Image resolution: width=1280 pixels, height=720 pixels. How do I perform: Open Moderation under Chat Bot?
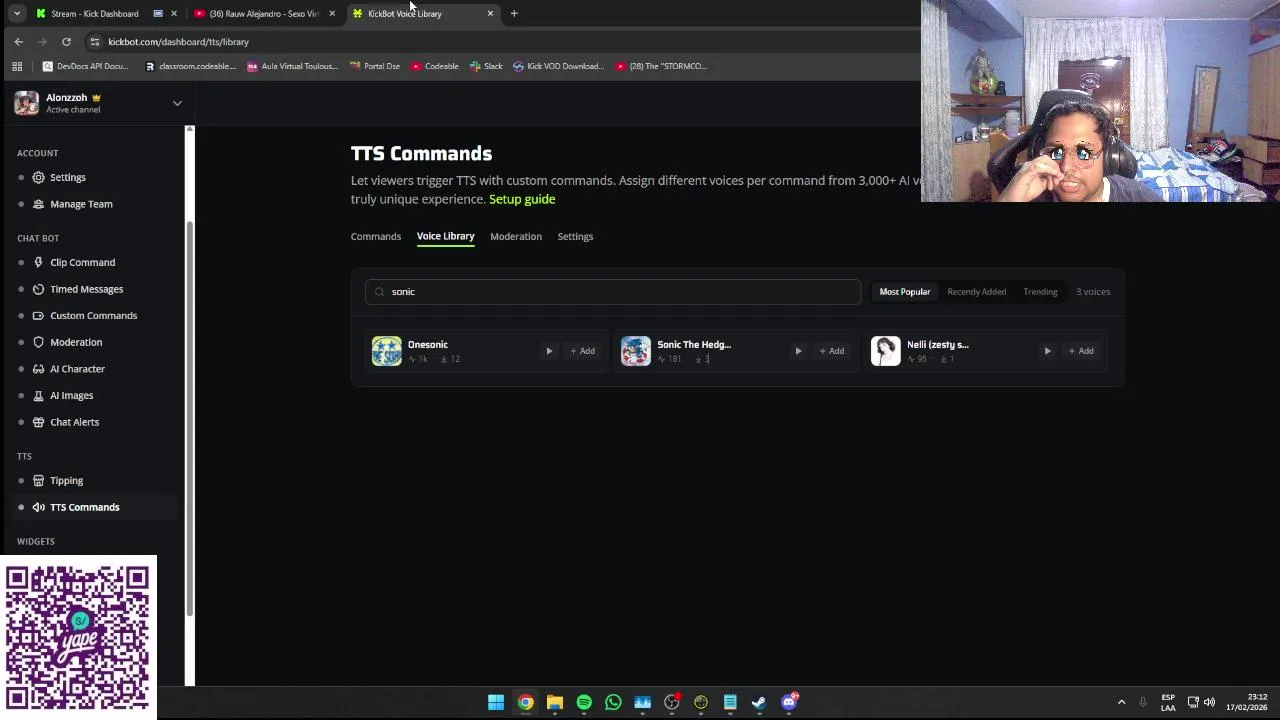75,342
